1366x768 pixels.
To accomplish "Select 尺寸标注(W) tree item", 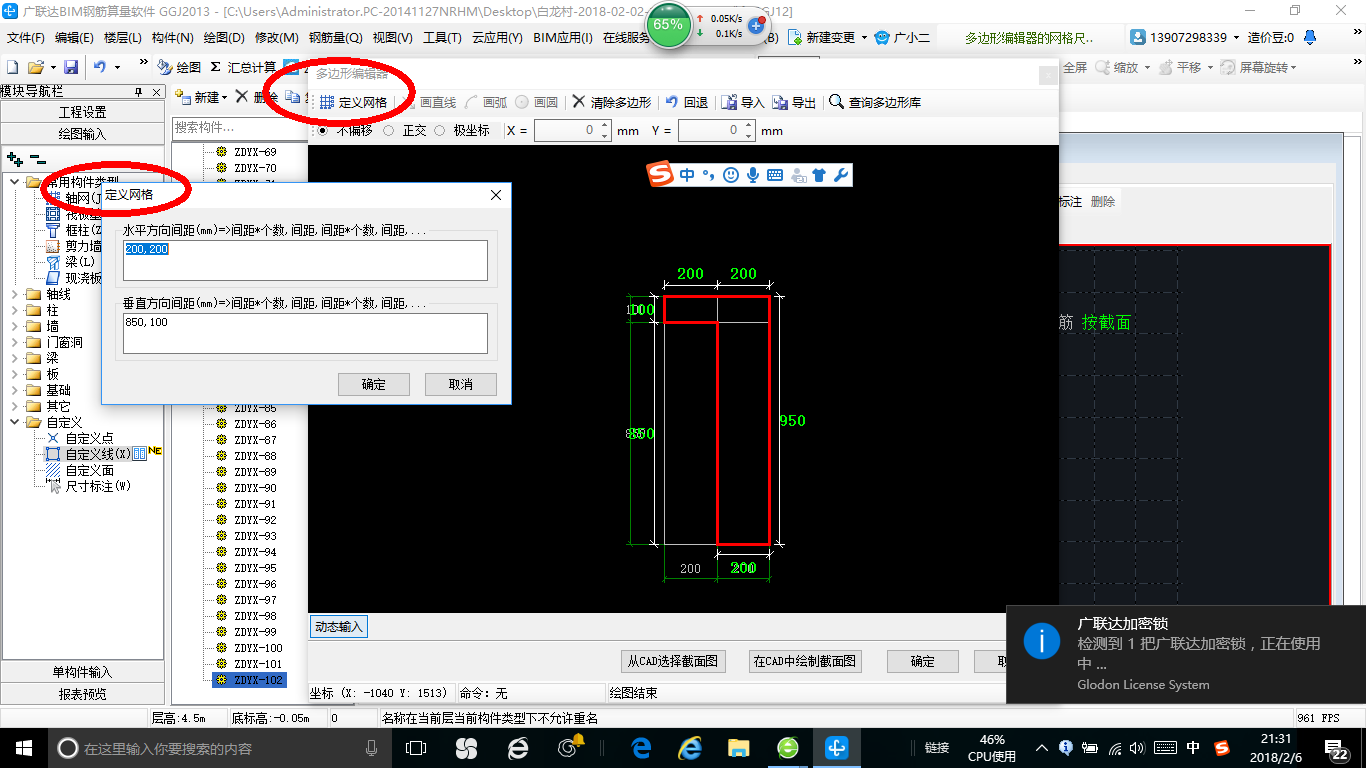I will tap(98, 486).
